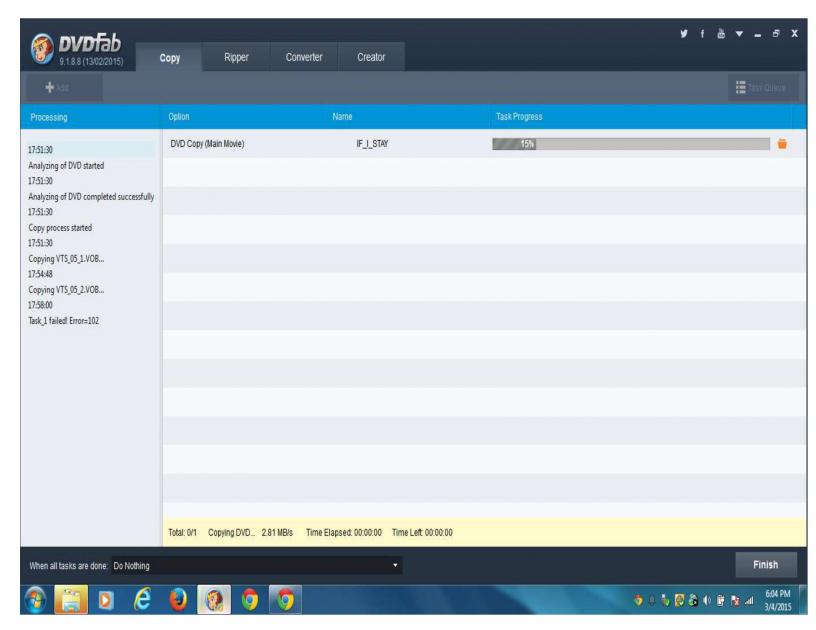This screenshot has height=630, width=816.
Task: Launch Firefox from taskbar
Action: (178, 600)
